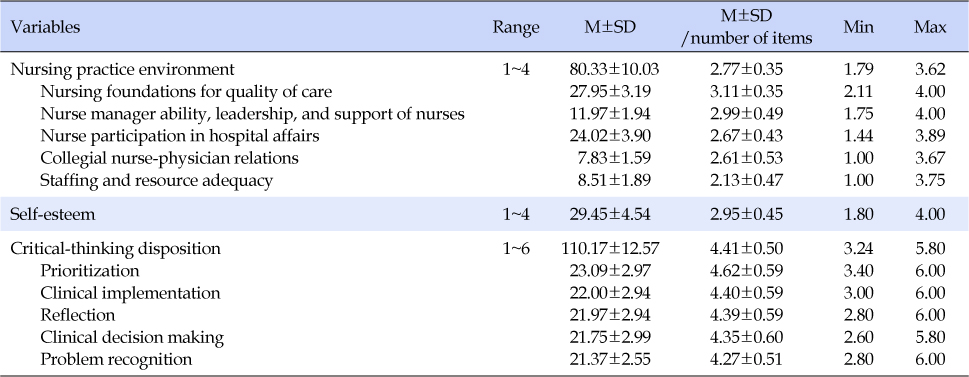
Task: Click the 110.17±12.57 total score cell
Action: 611,248
